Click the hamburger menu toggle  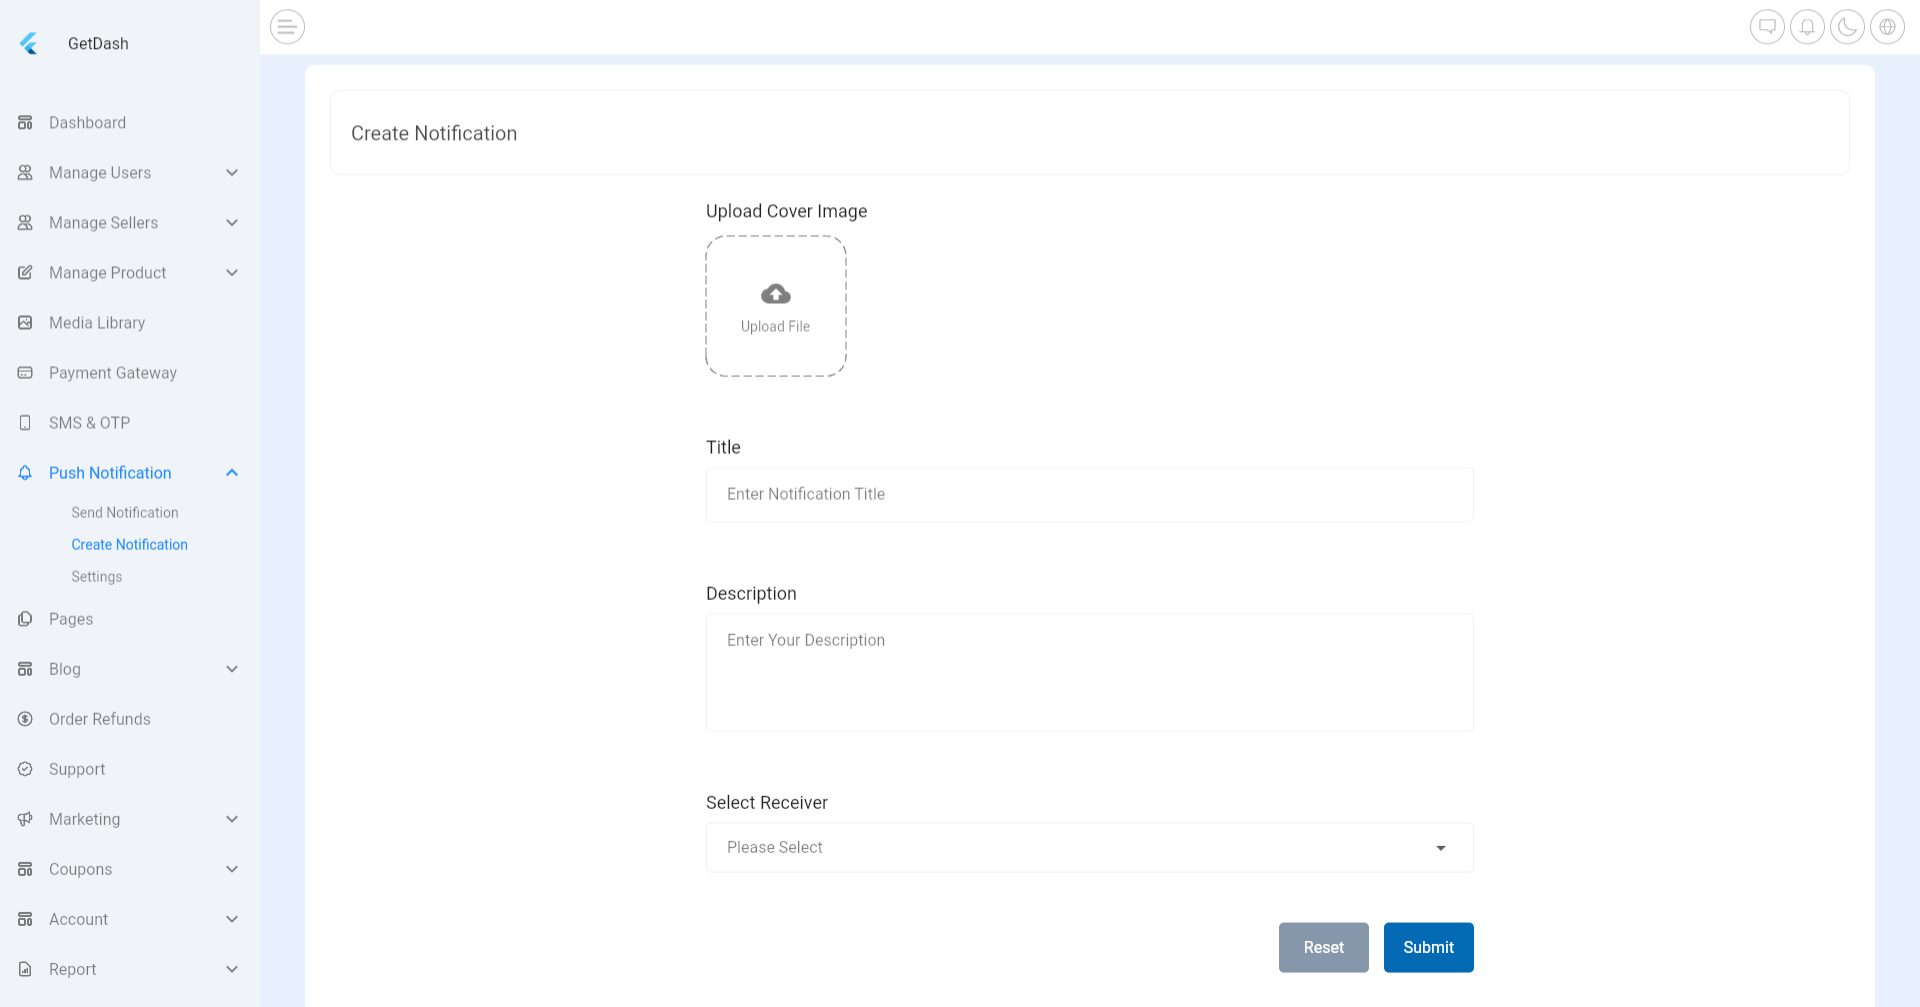(287, 27)
